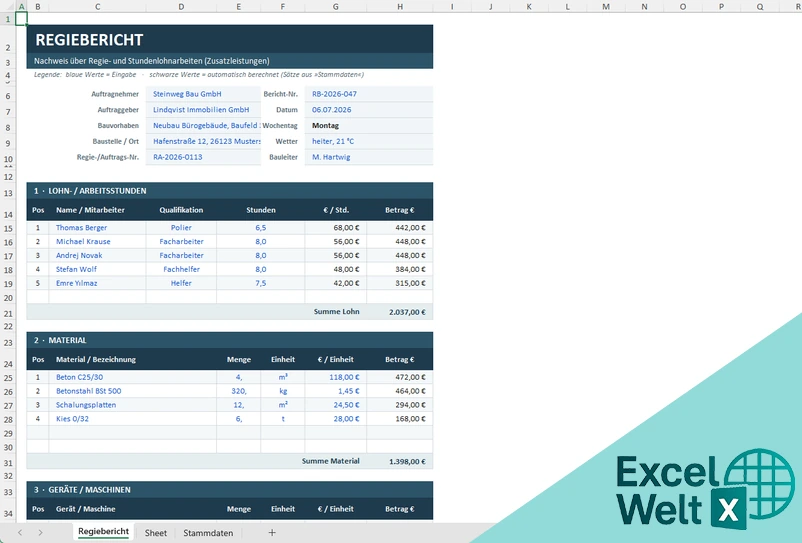This screenshot has width=802, height=543.
Task: Click the LOHN- / ARBEITSSTUNDEN section header
Action: point(230,191)
